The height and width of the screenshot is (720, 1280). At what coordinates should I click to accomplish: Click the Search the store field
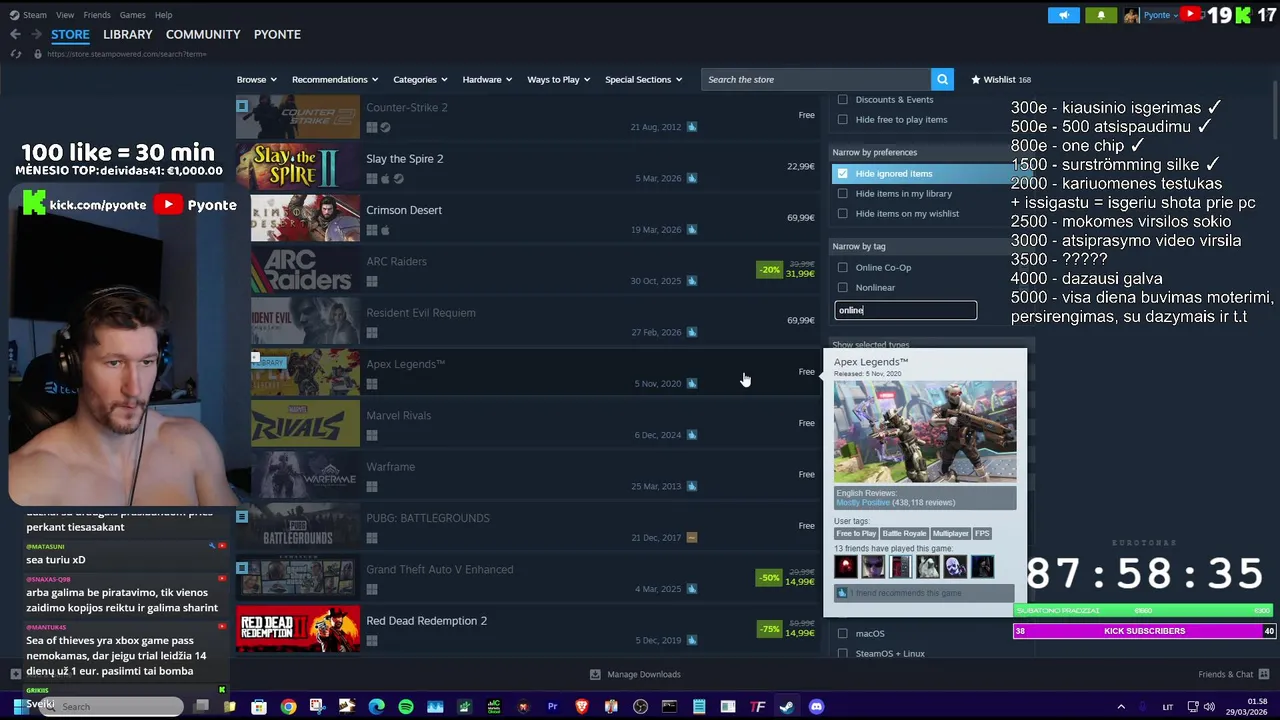(x=816, y=79)
